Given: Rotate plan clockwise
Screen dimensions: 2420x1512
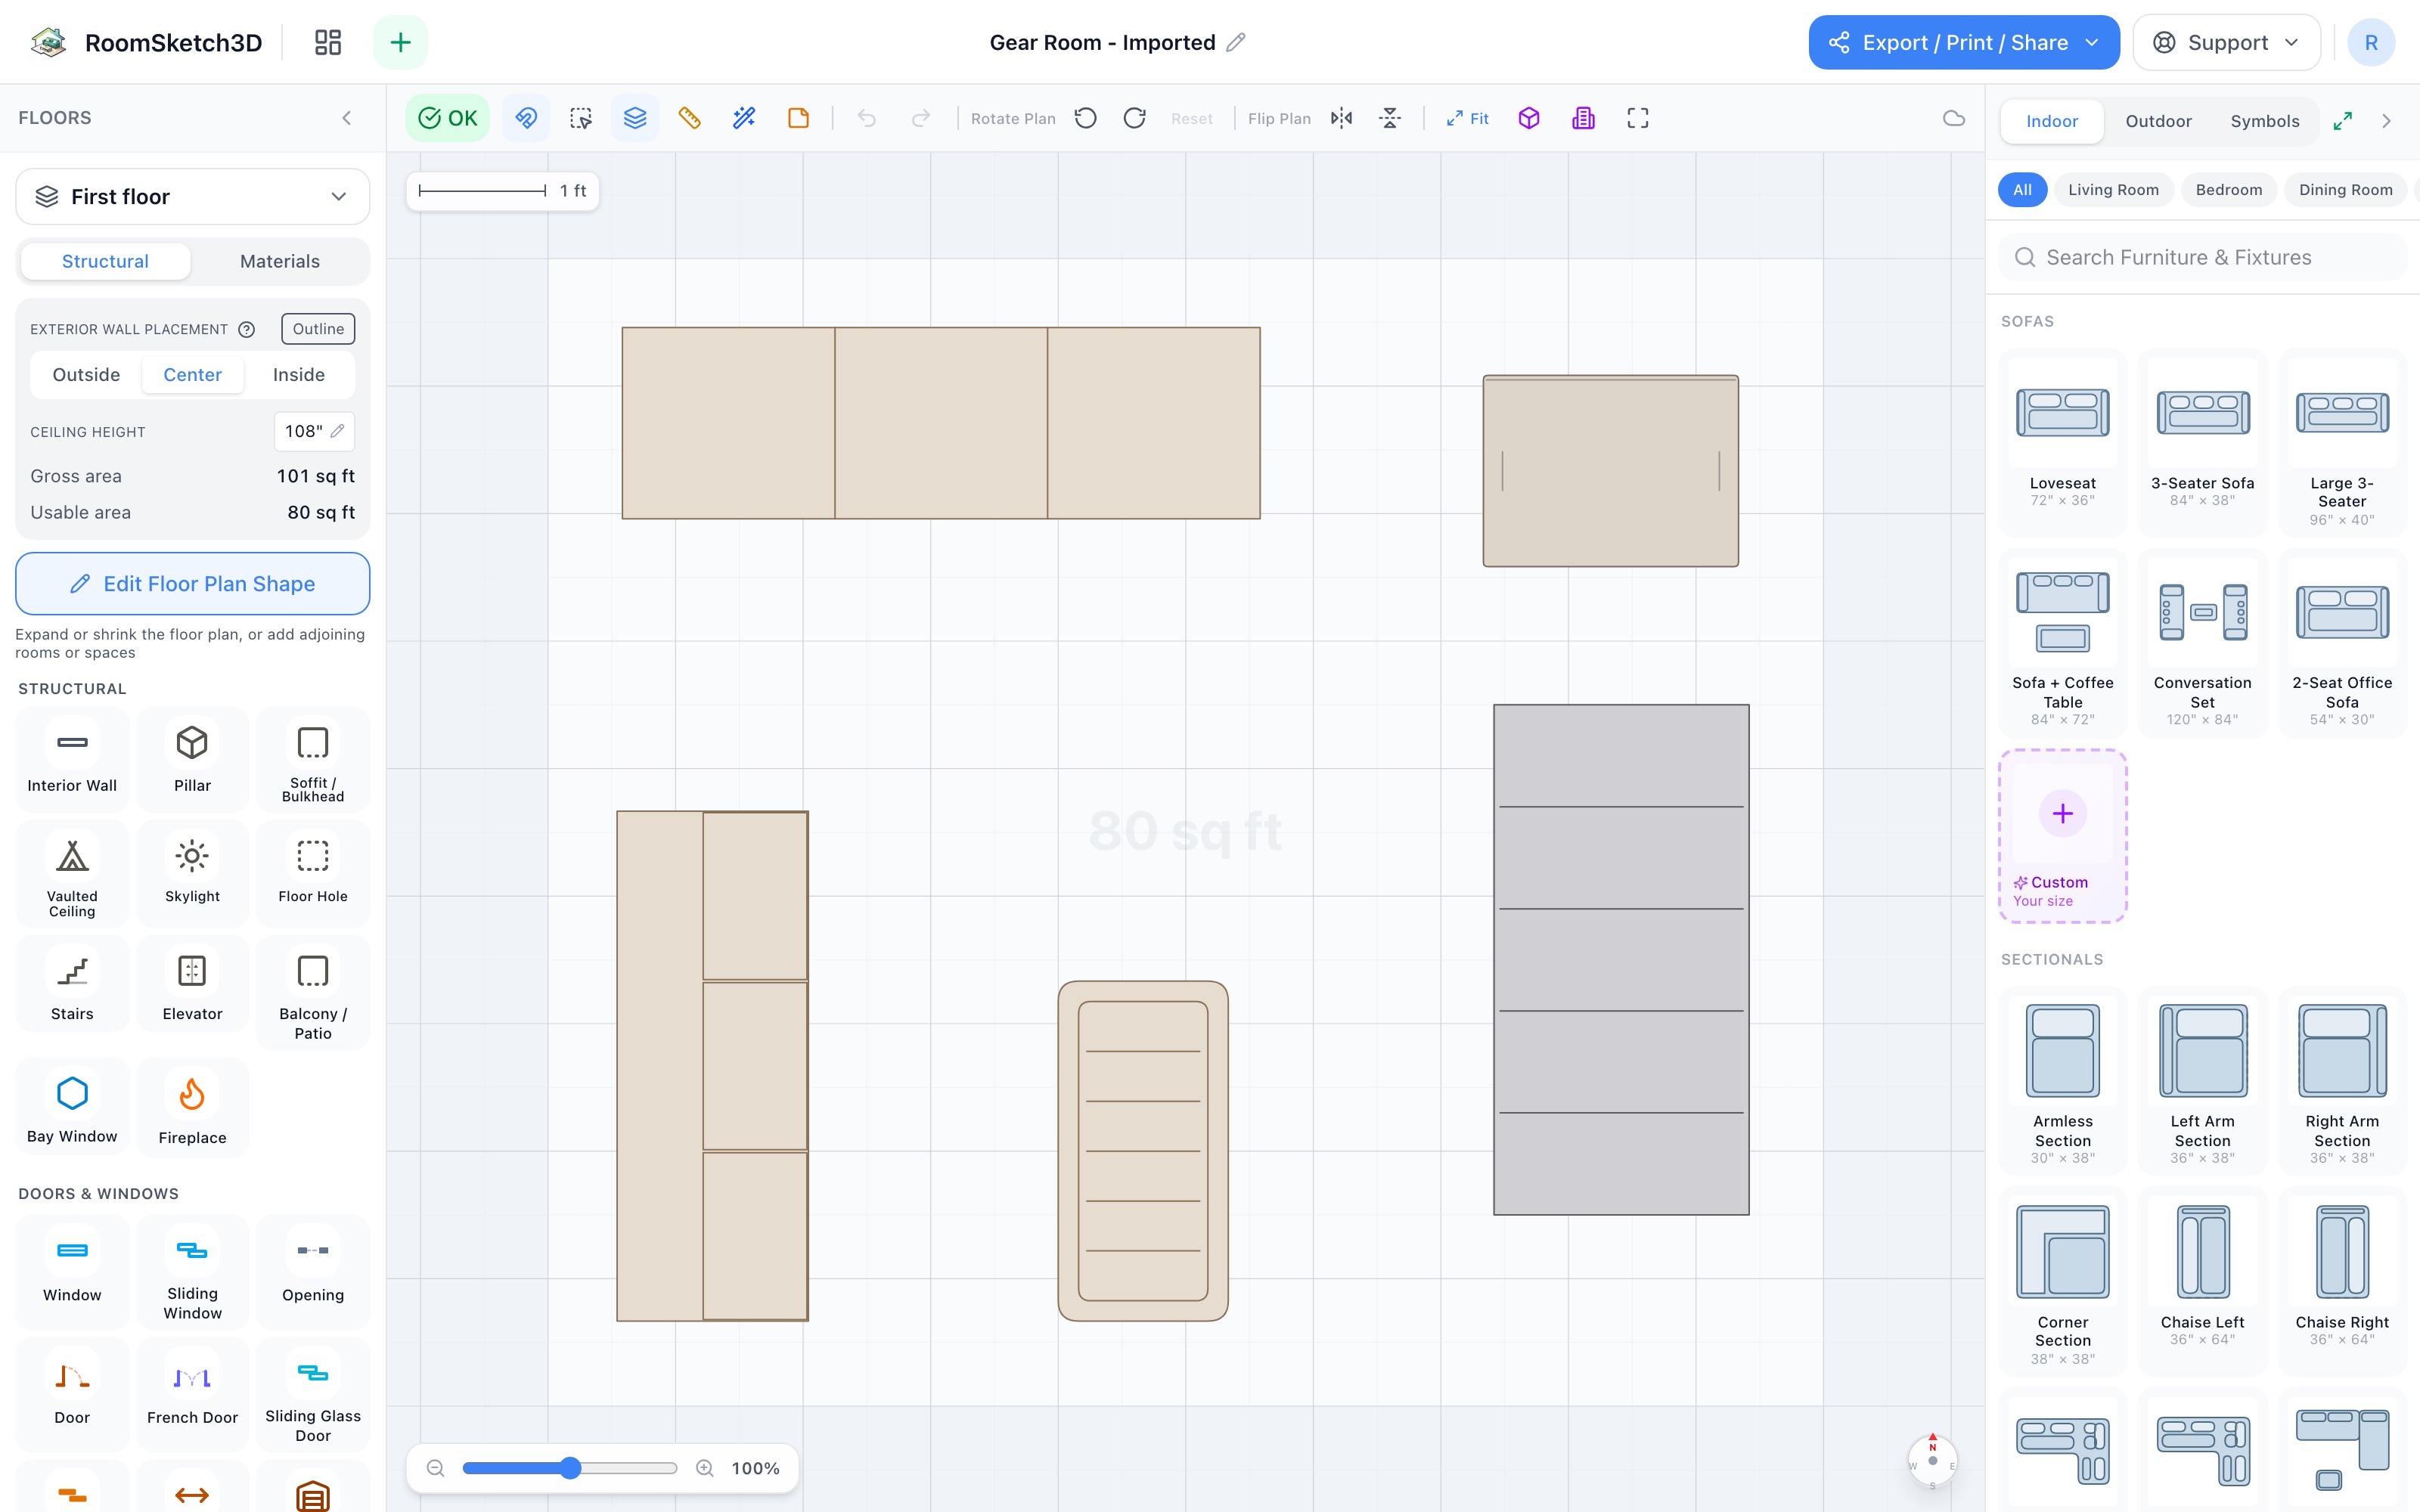Looking at the screenshot, I should (x=1134, y=118).
